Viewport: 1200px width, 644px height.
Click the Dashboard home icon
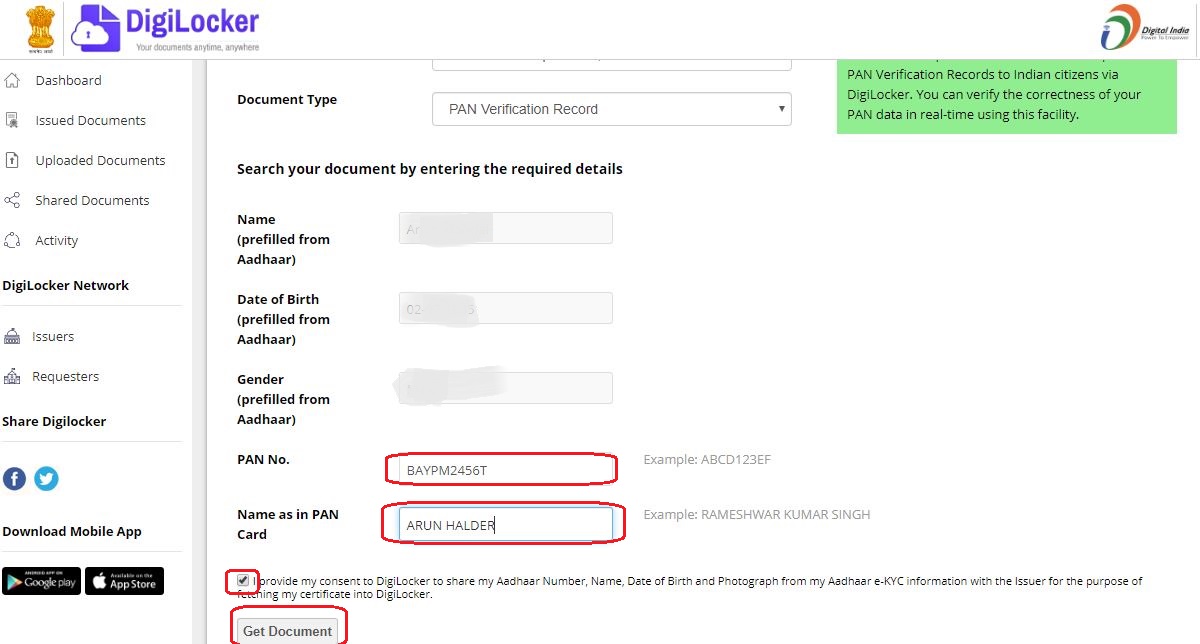[x=12, y=80]
